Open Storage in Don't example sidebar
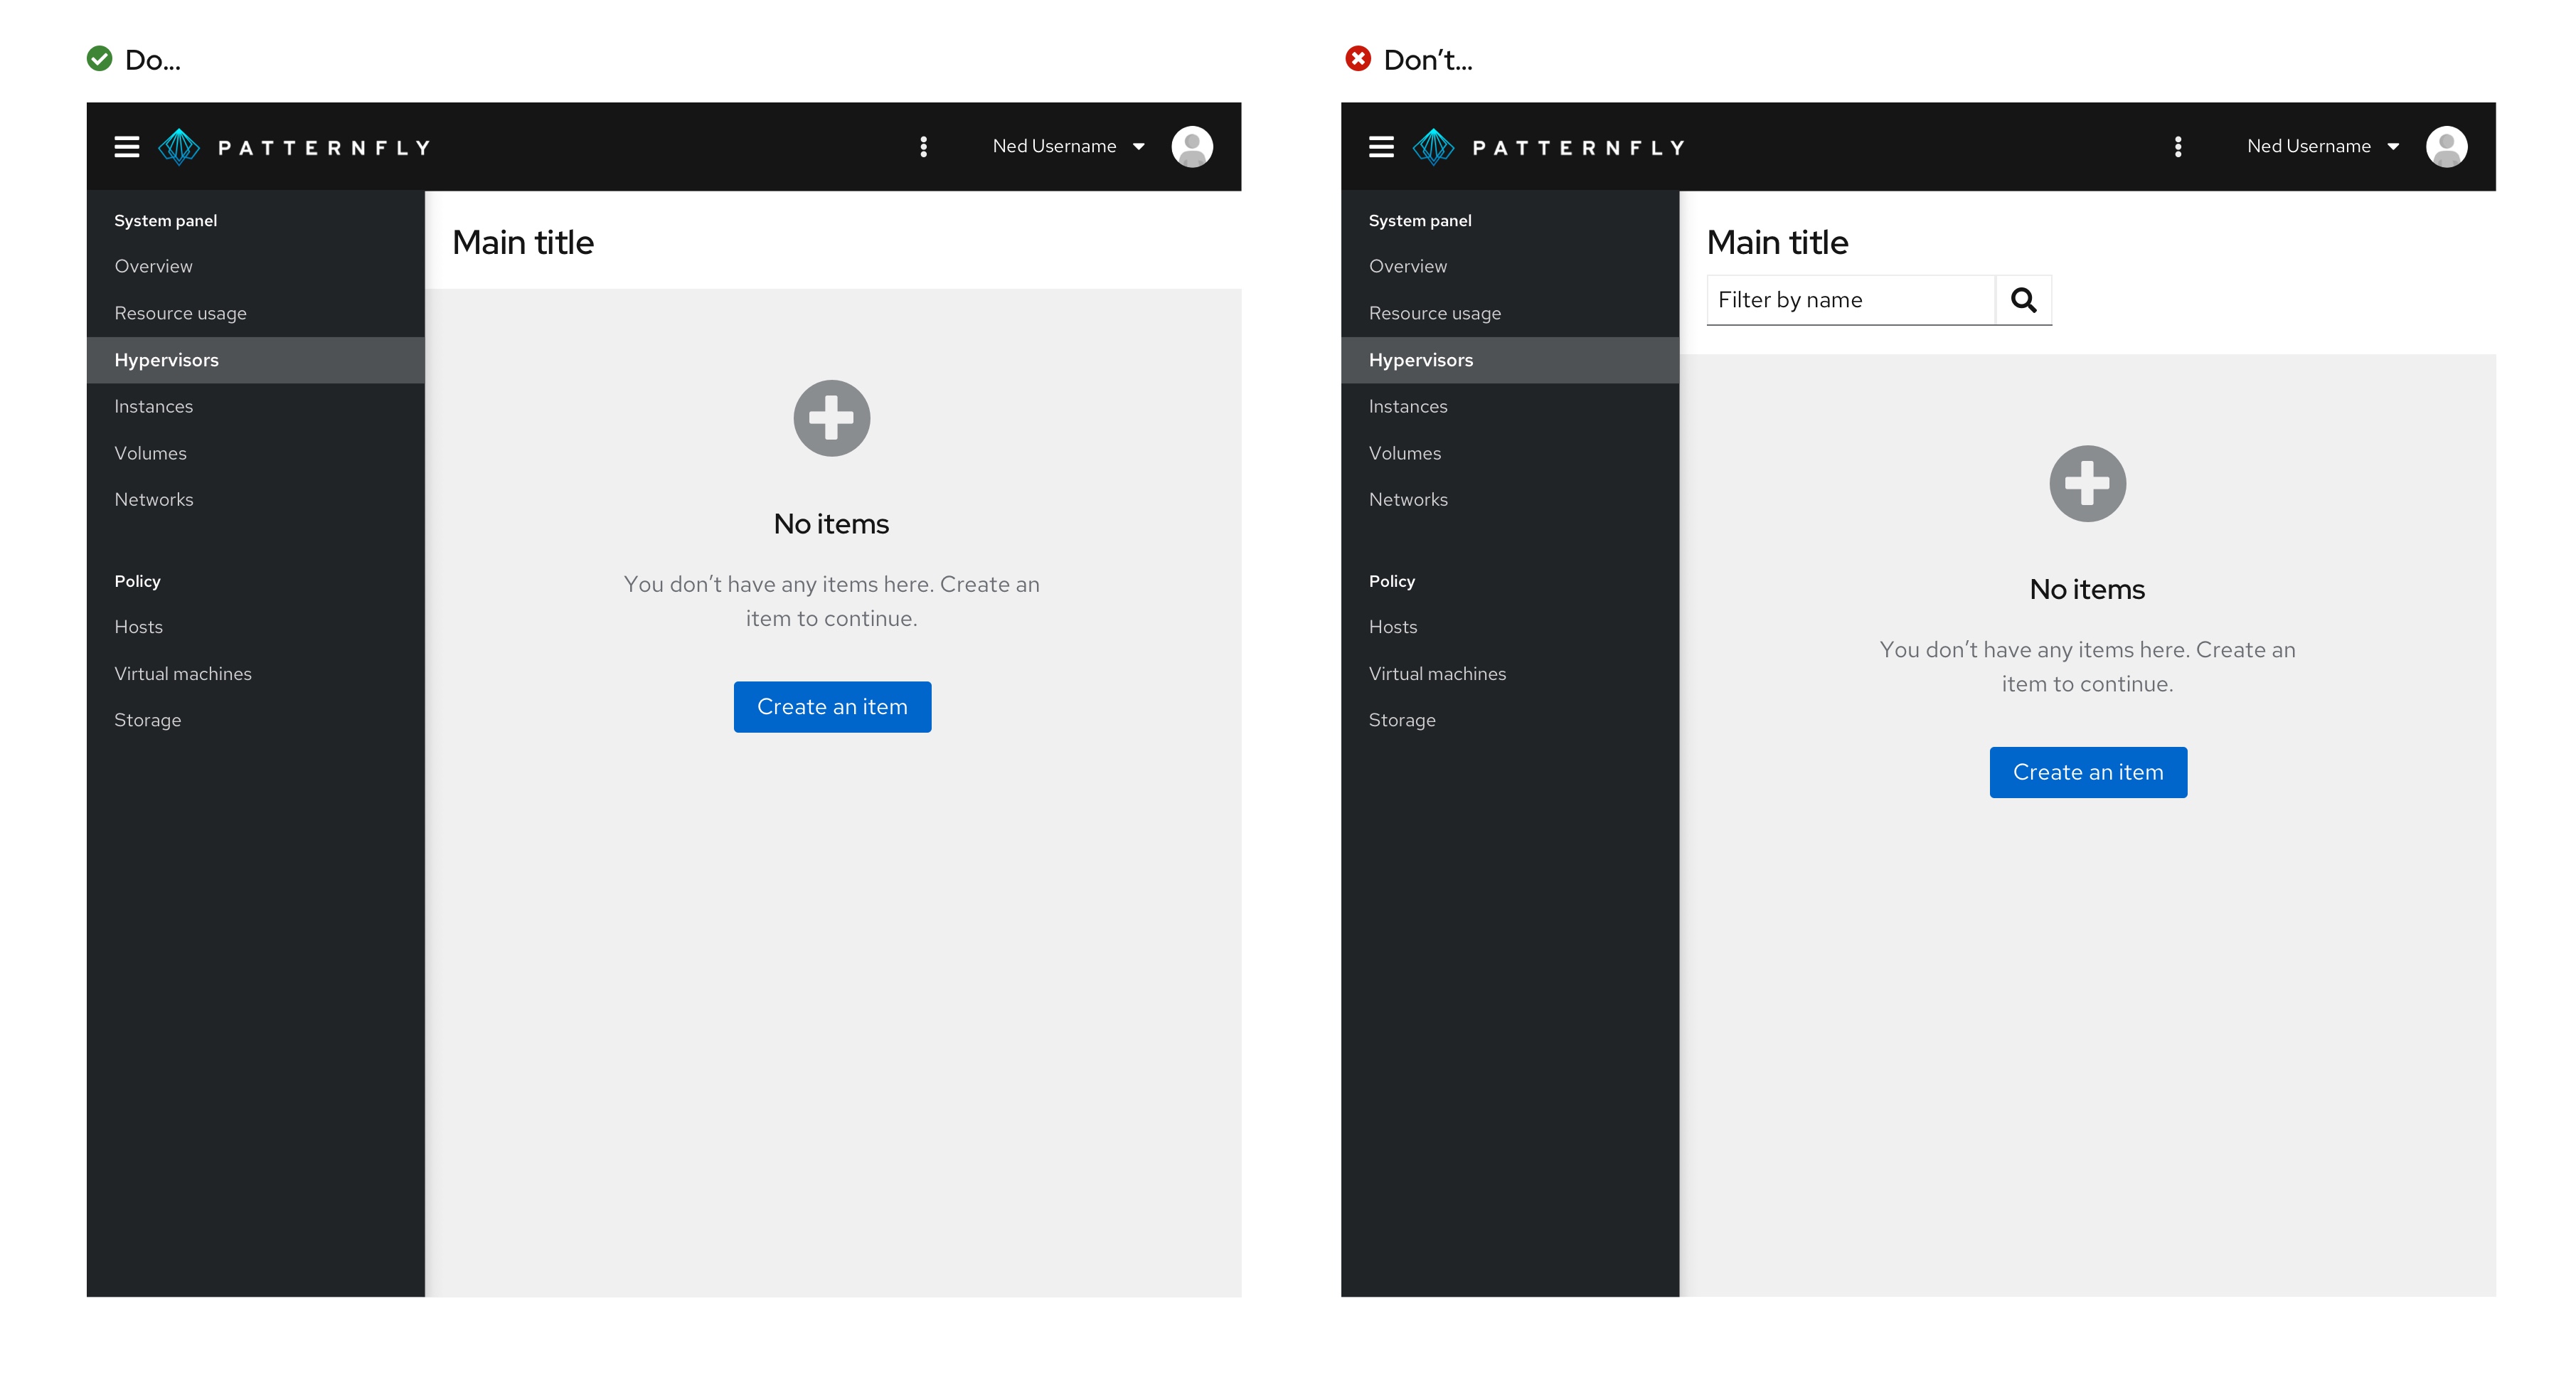This screenshot has height=1380, width=2576. pyautogui.click(x=1510, y=720)
